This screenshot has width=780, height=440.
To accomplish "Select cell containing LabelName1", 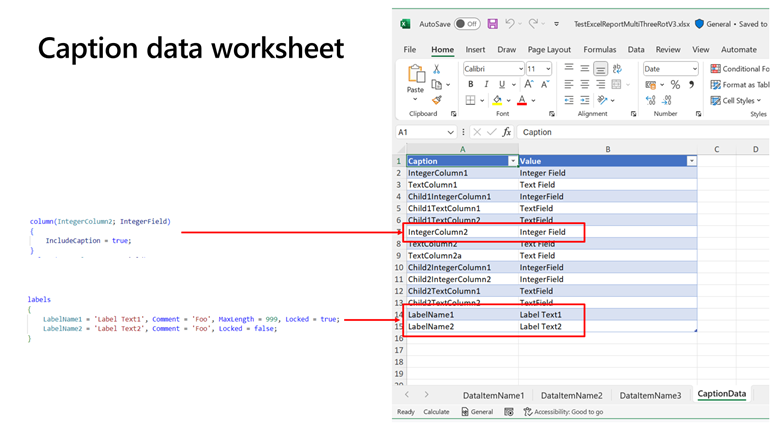I will click(x=463, y=315).
